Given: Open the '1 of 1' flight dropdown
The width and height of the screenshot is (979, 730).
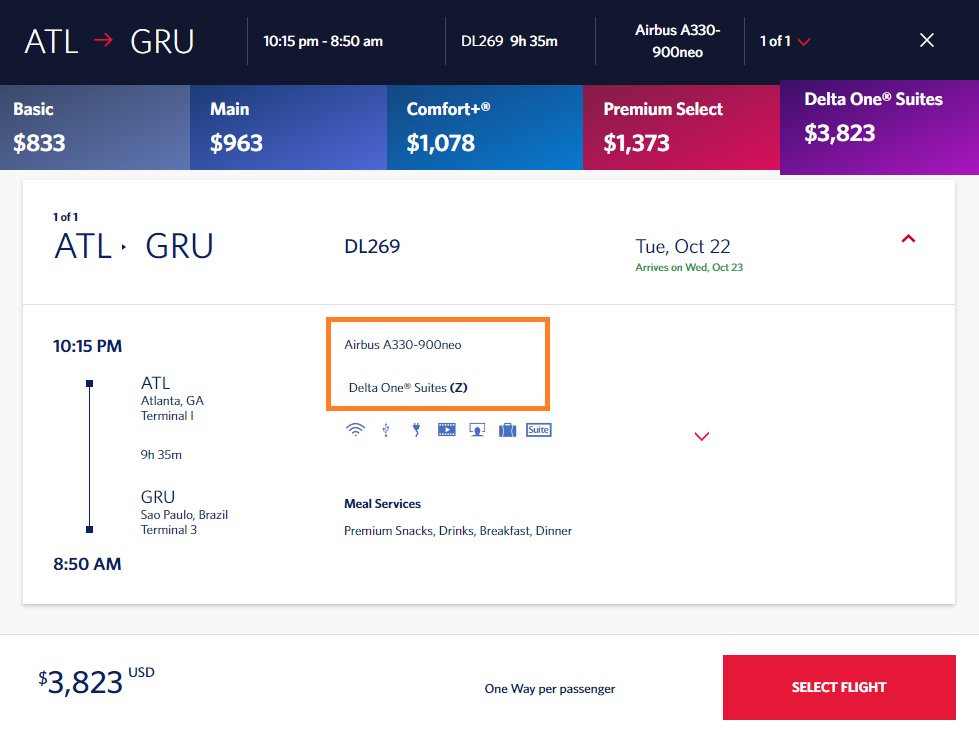Looking at the screenshot, I should pos(785,41).
